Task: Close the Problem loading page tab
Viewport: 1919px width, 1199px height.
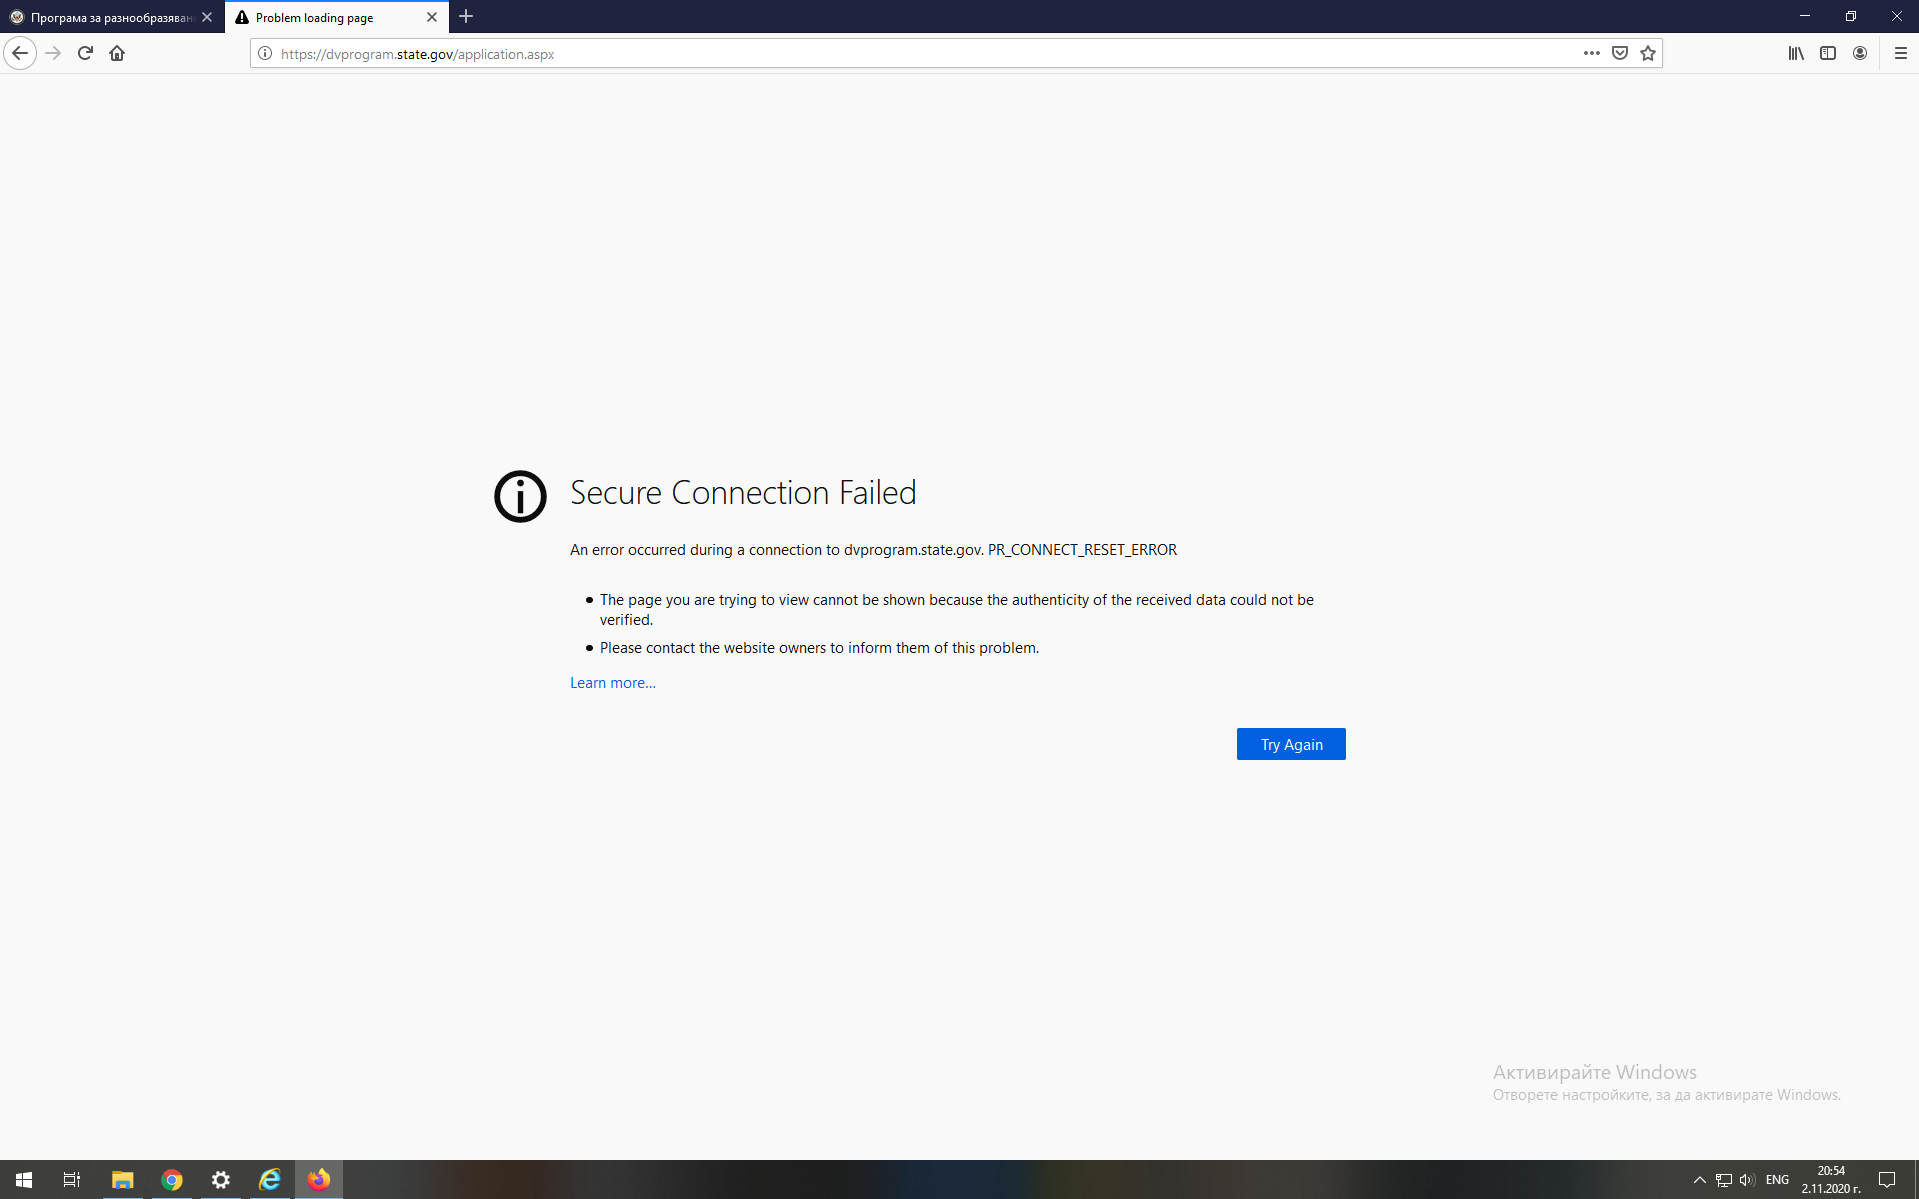Action: point(432,17)
